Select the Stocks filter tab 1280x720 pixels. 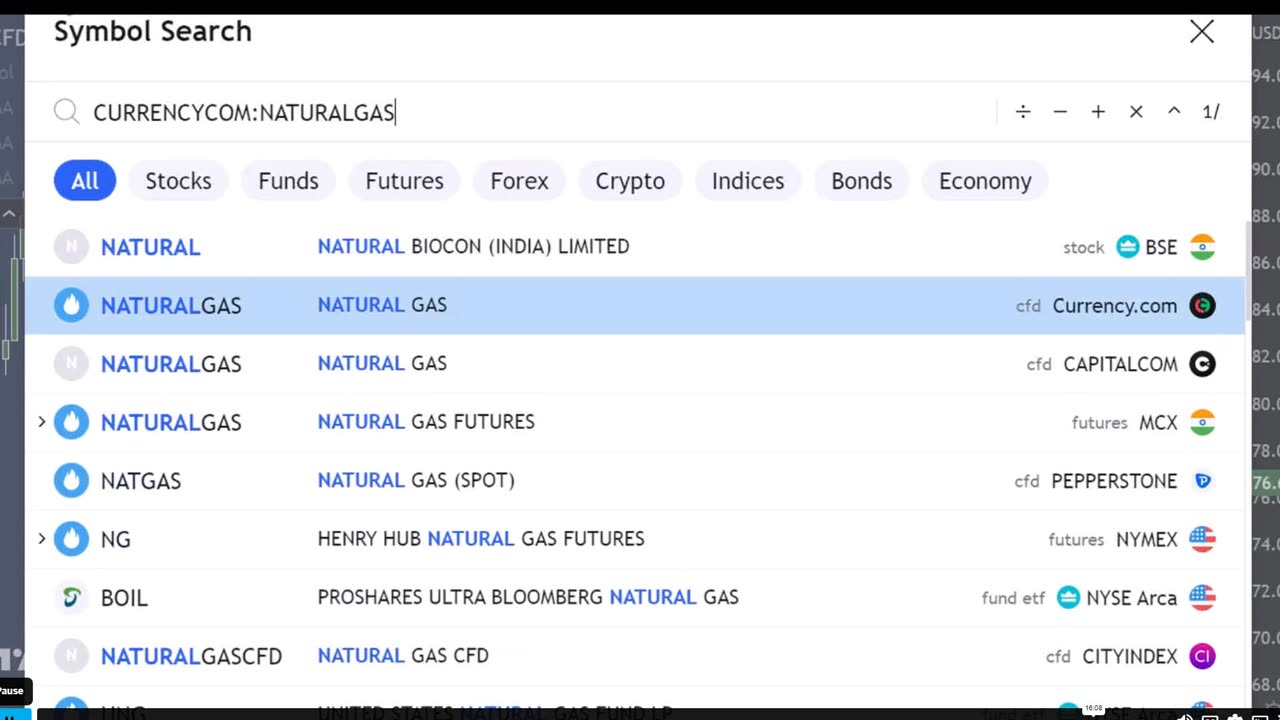click(178, 181)
